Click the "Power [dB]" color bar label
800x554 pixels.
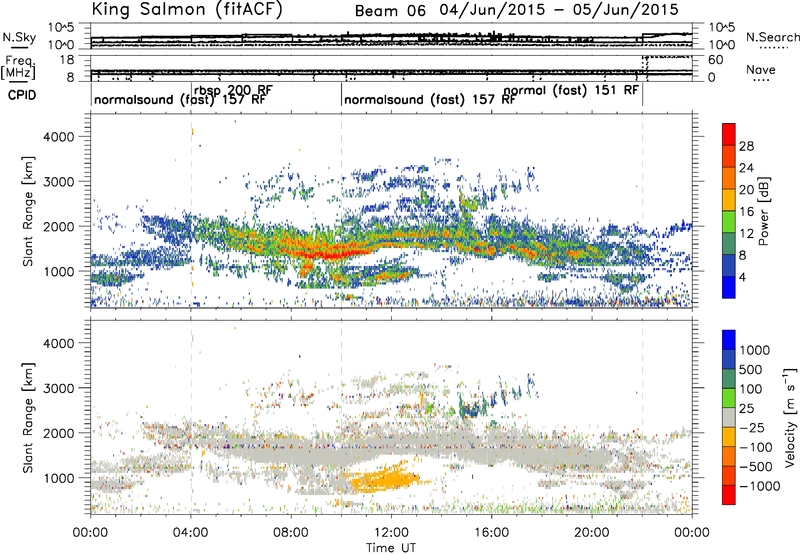pos(763,211)
